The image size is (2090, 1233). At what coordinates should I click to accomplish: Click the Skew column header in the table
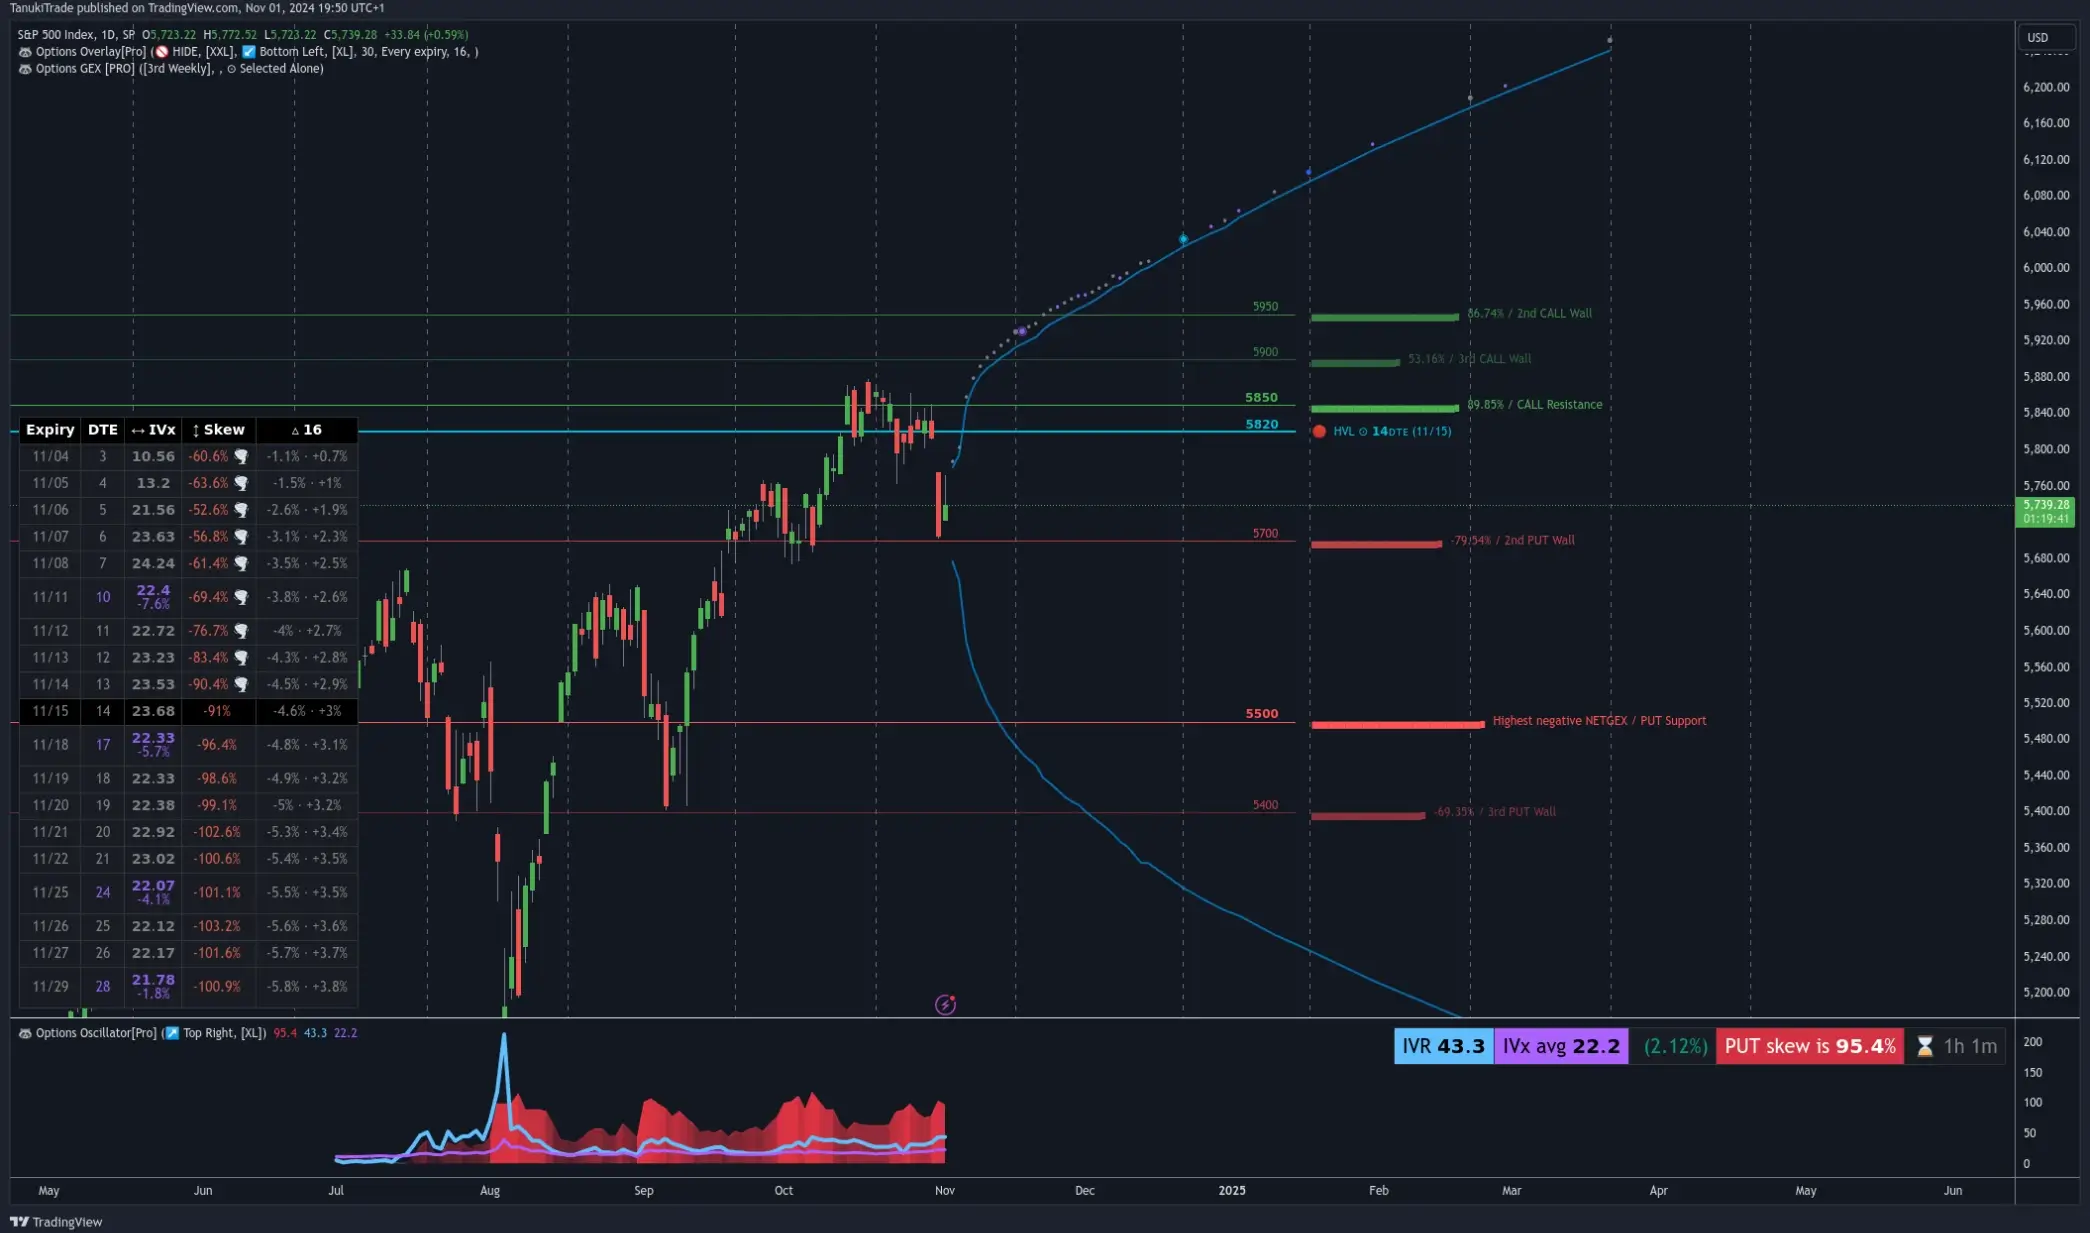[x=218, y=429]
